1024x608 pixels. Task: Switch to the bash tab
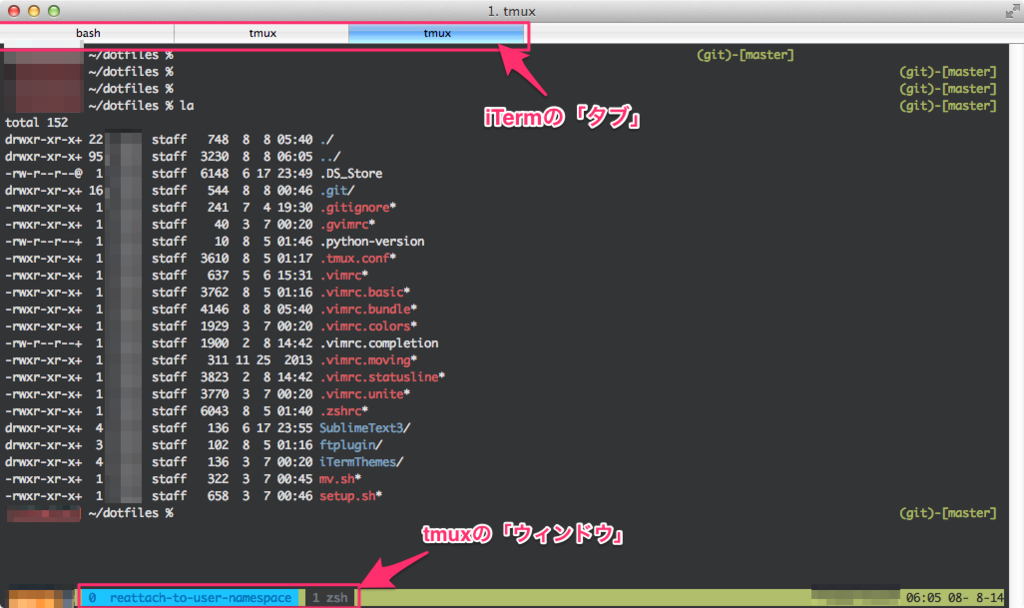88,33
